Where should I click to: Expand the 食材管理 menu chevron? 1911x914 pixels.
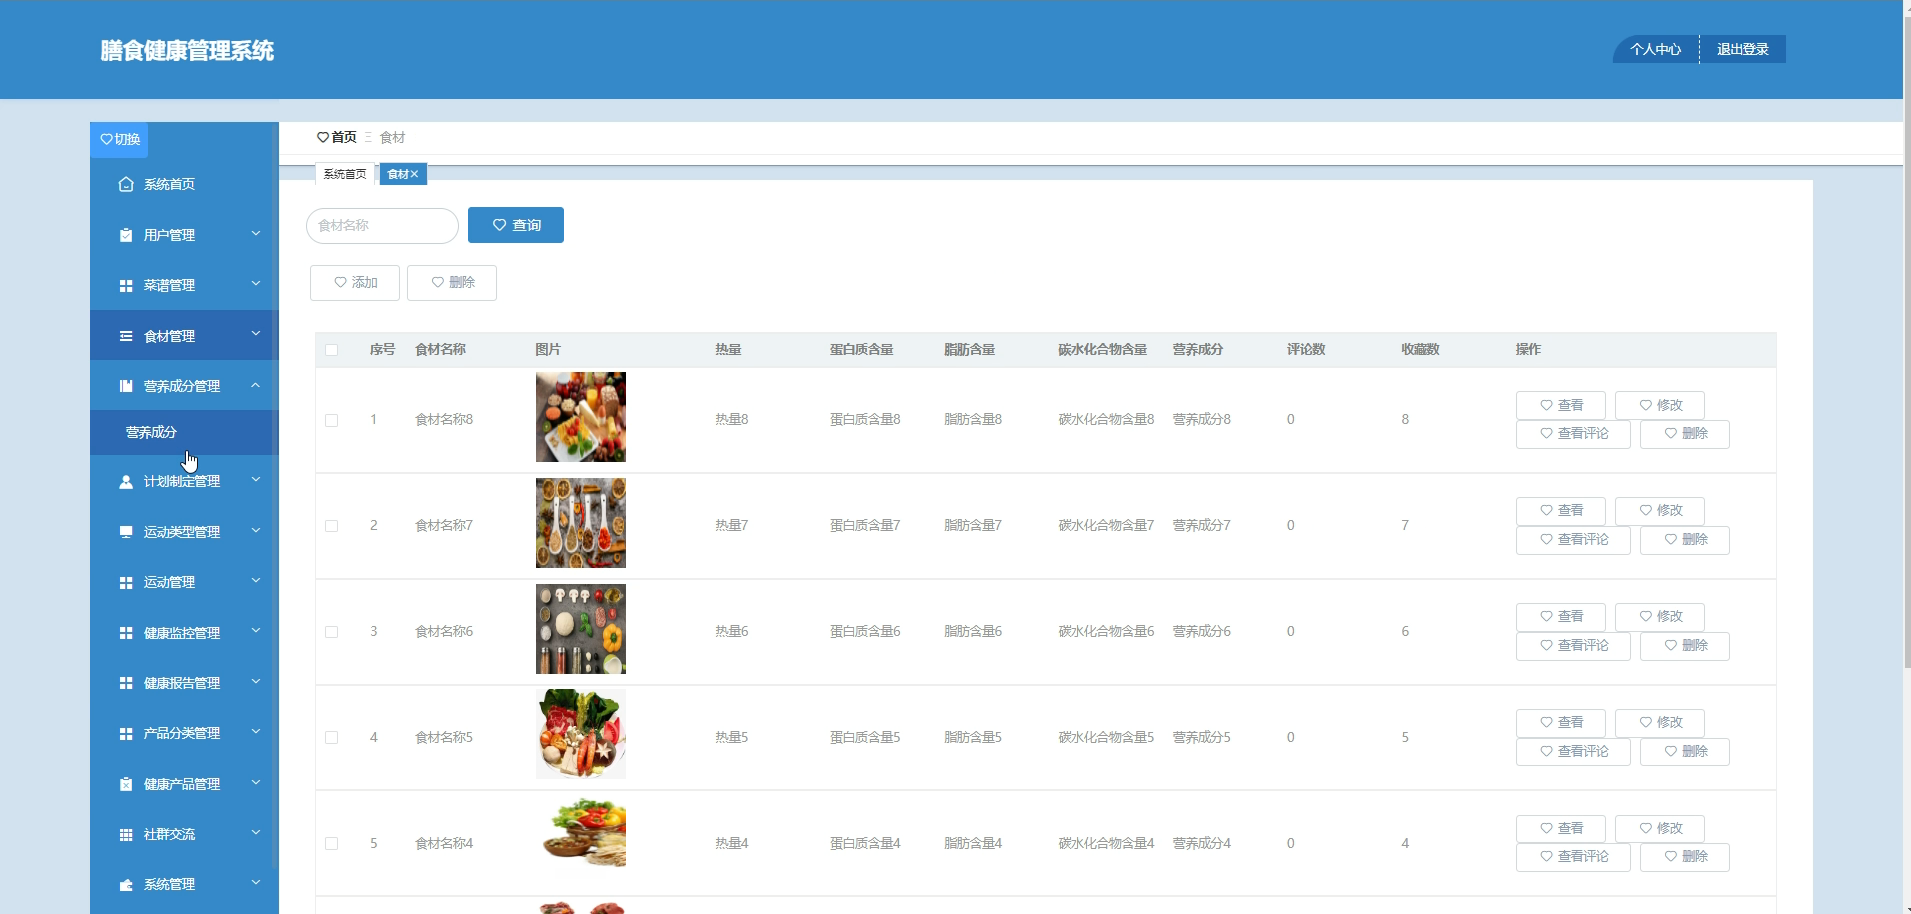pos(256,335)
